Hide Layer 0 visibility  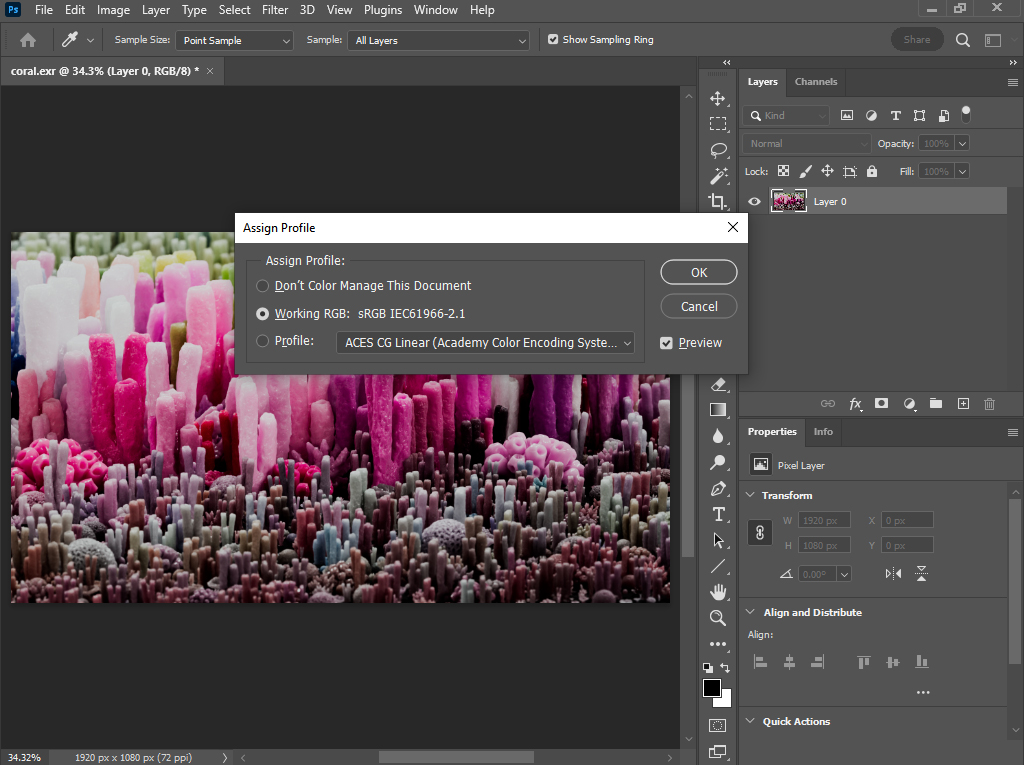(x=754, y=200)
